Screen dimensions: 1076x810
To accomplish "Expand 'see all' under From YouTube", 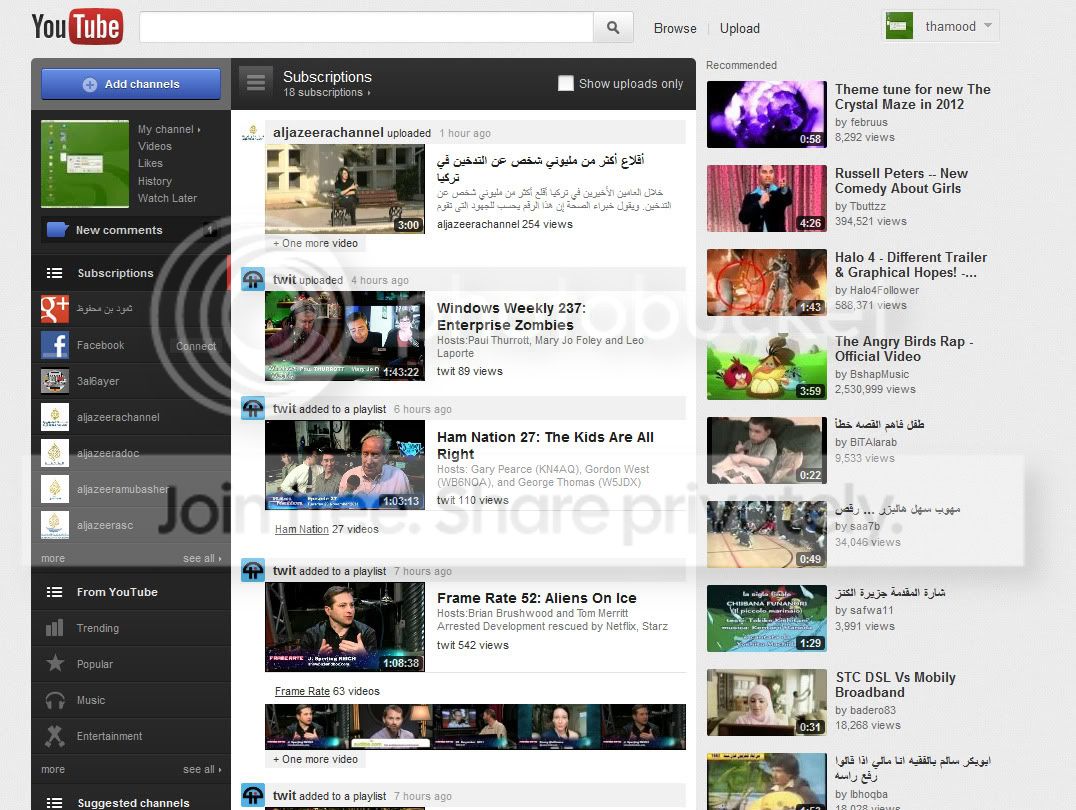I will (x=202, y=770).
